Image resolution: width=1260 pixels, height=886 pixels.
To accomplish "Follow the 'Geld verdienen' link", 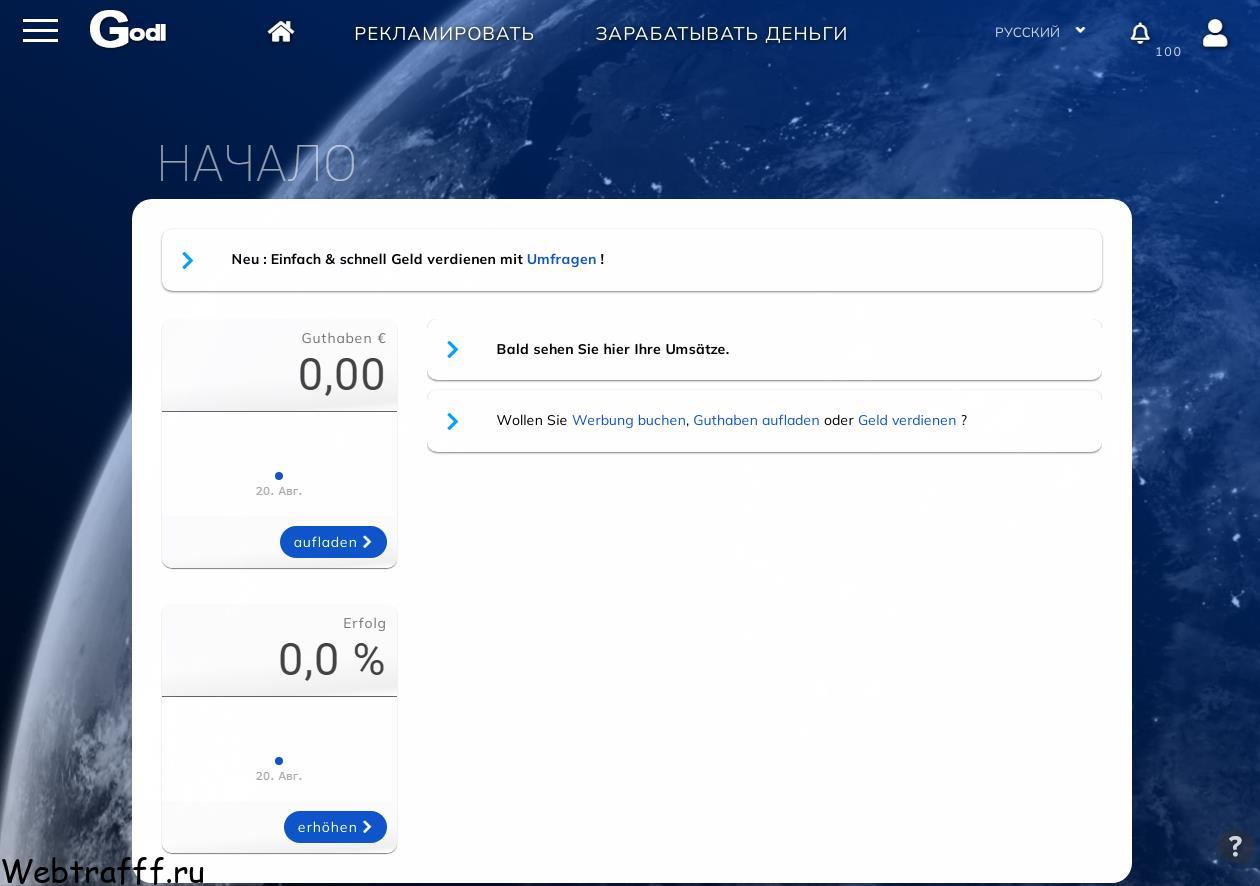I will (x=907, y=420).
